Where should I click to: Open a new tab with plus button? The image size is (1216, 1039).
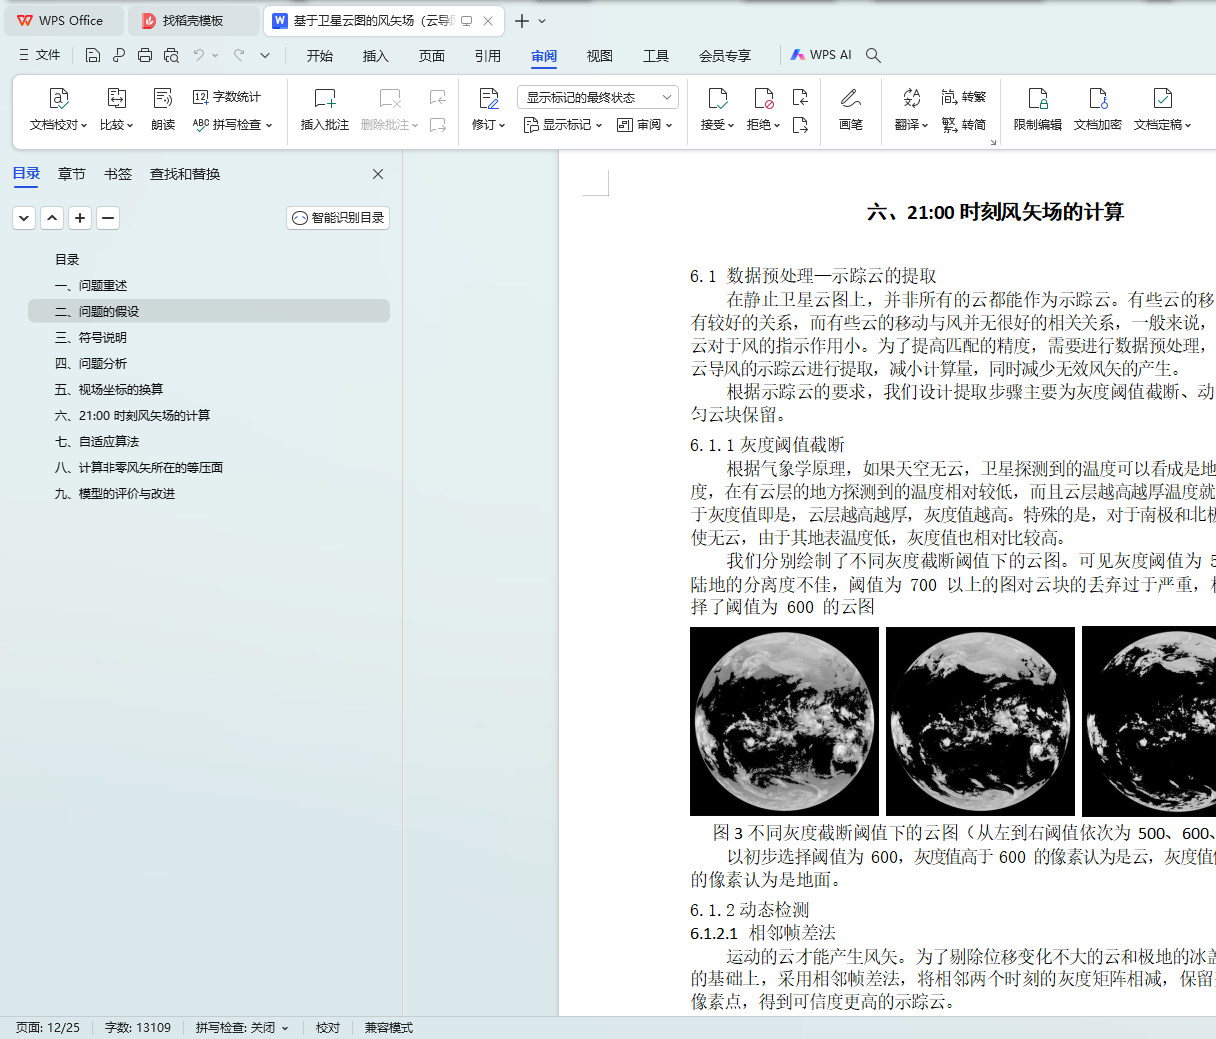point(522,20)
